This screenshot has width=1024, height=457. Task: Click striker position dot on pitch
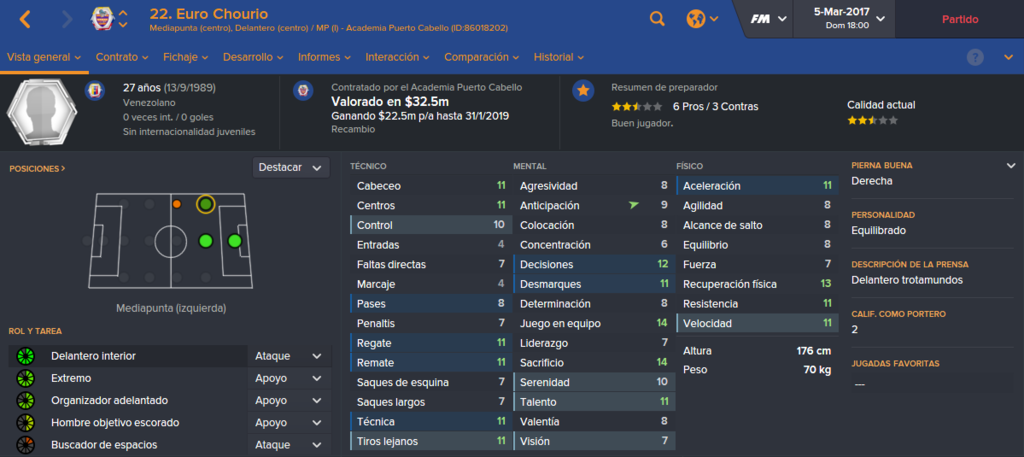tap(235, 241)
